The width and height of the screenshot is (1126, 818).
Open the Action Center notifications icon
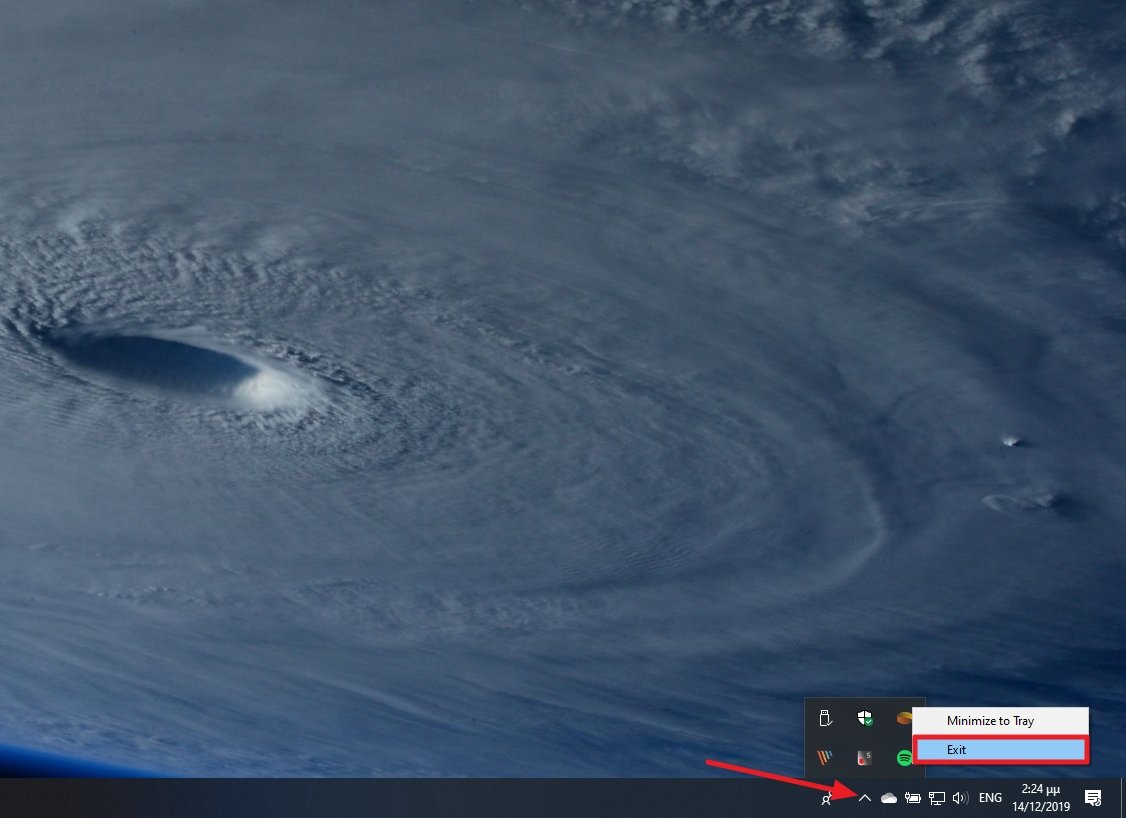[x=1093, y=798]
